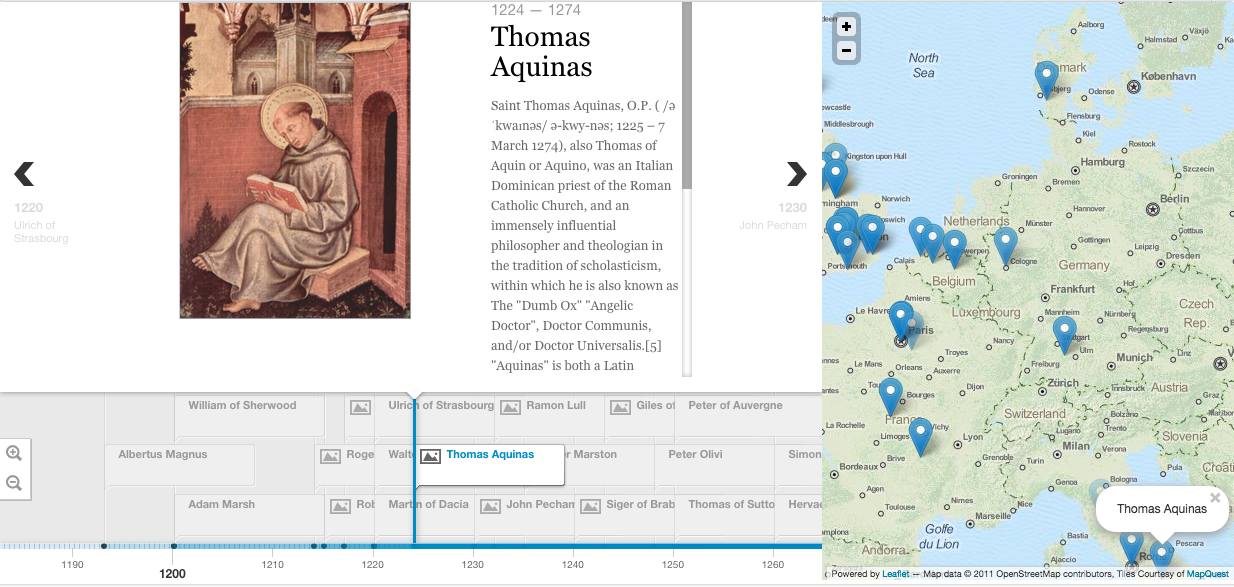Click year 1200 on the timeline axis

tap(173, 574)
